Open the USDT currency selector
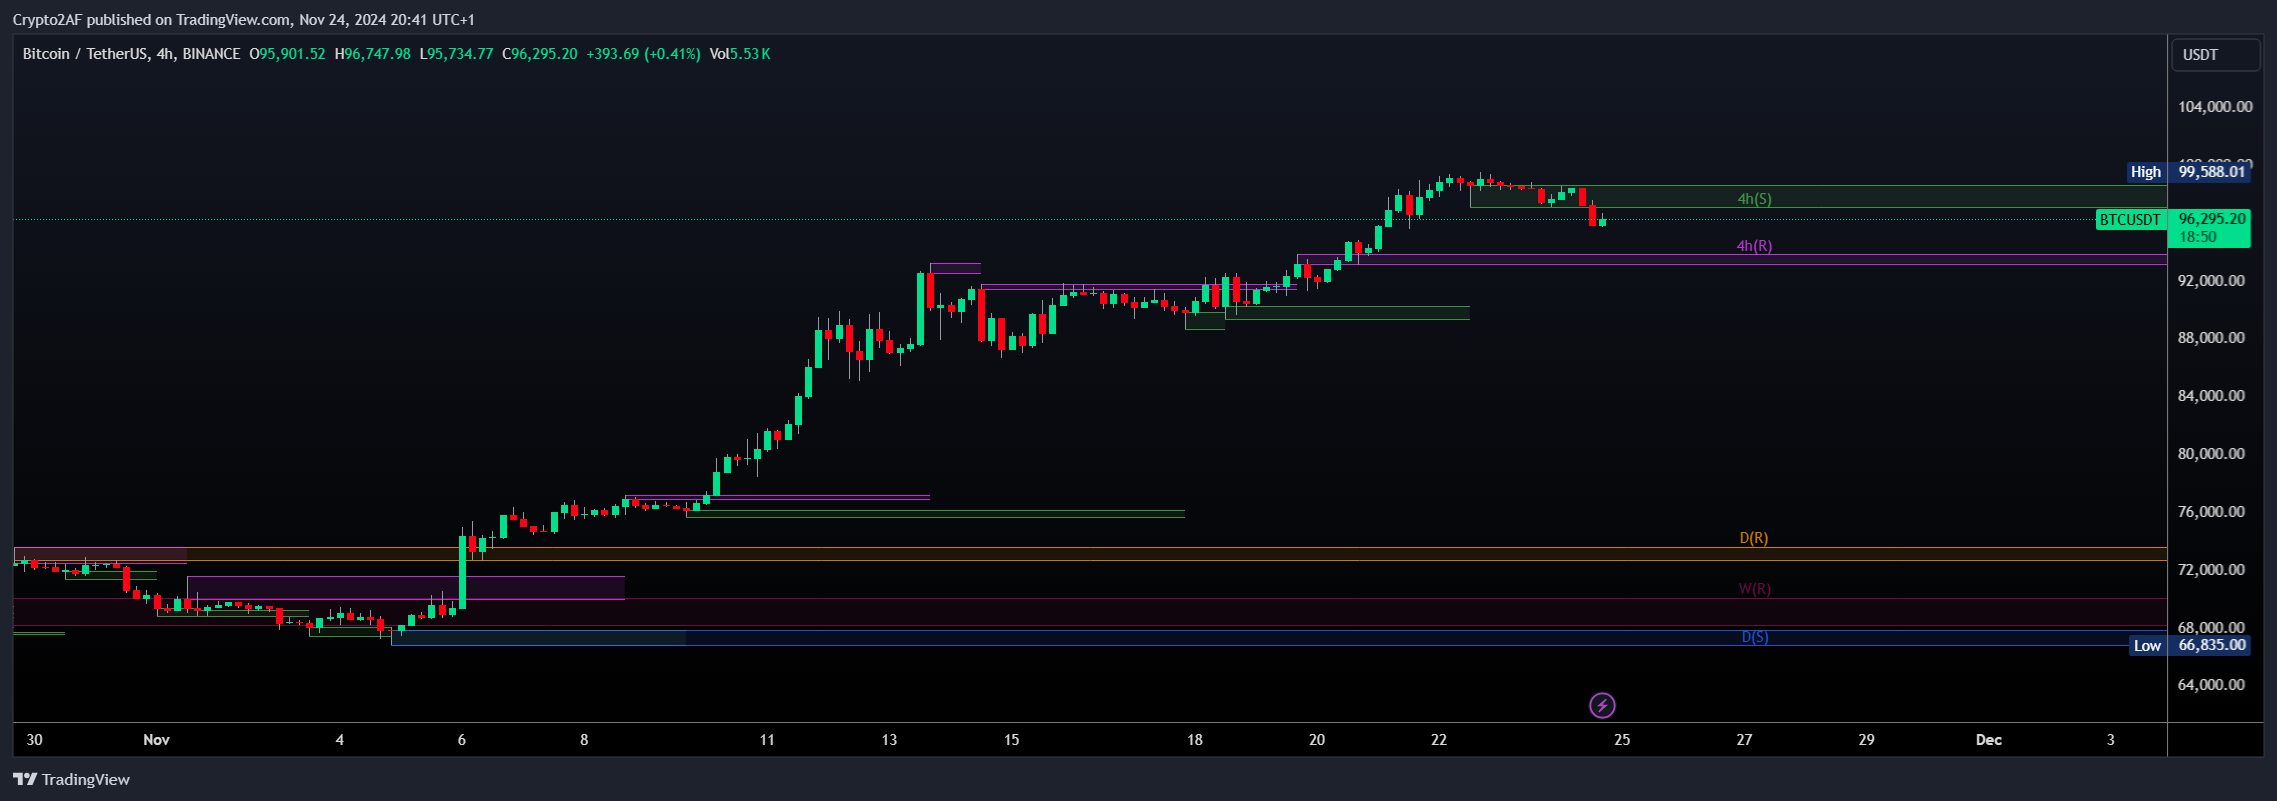The image size is (2277, 801). 2215,55
